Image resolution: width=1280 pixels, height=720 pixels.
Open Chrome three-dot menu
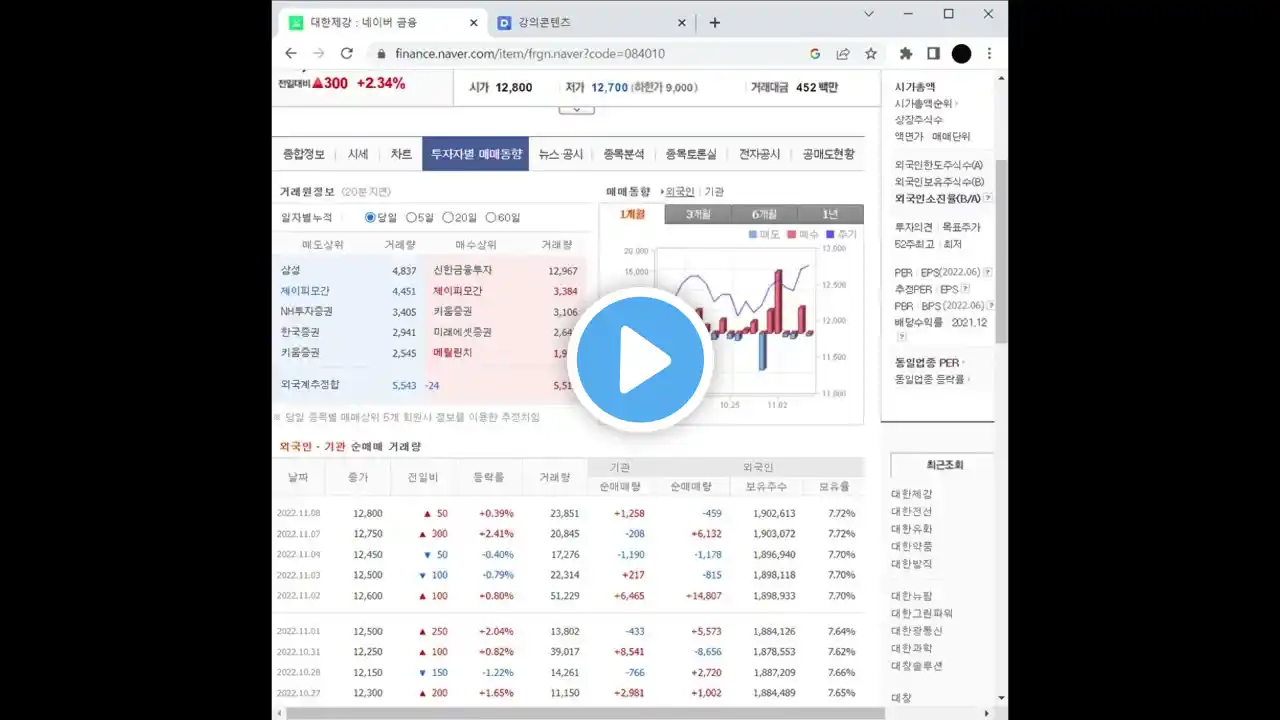tap(989, 53)
